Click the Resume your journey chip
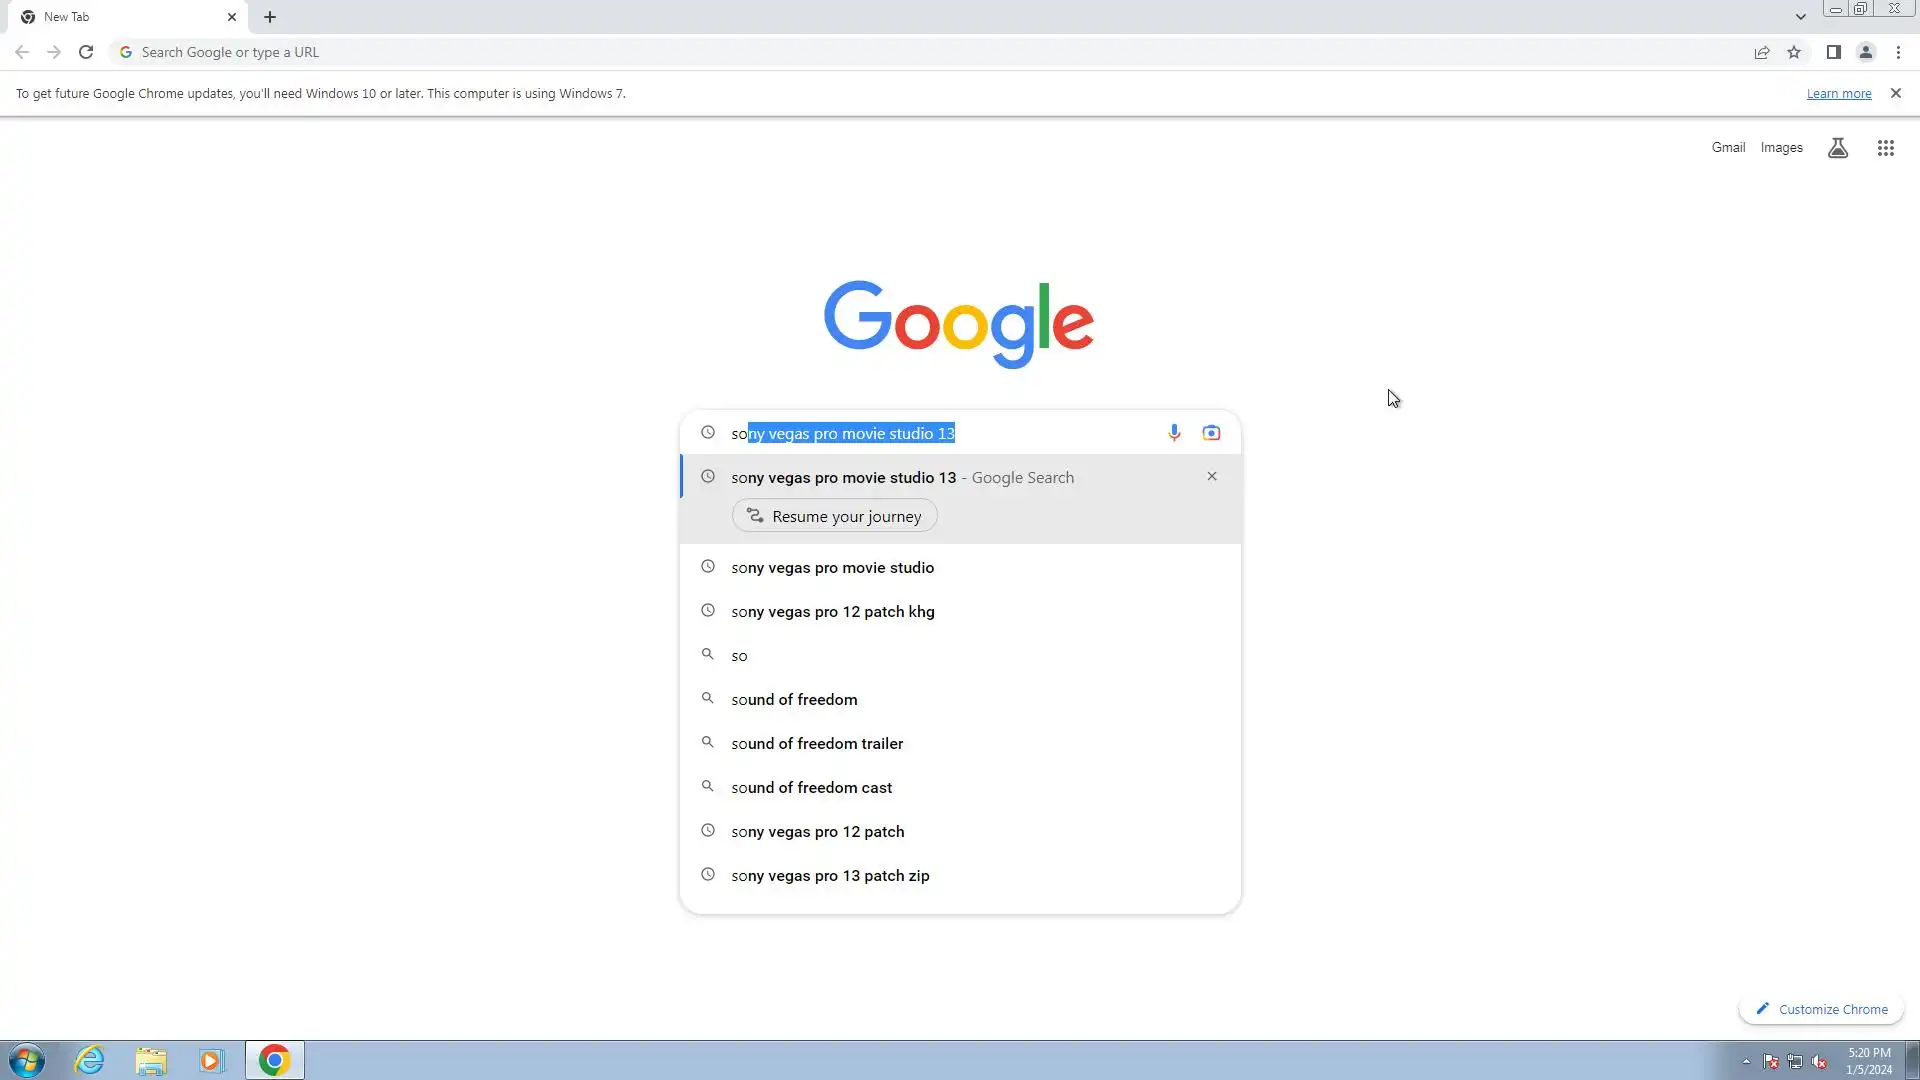 [835, 517]
